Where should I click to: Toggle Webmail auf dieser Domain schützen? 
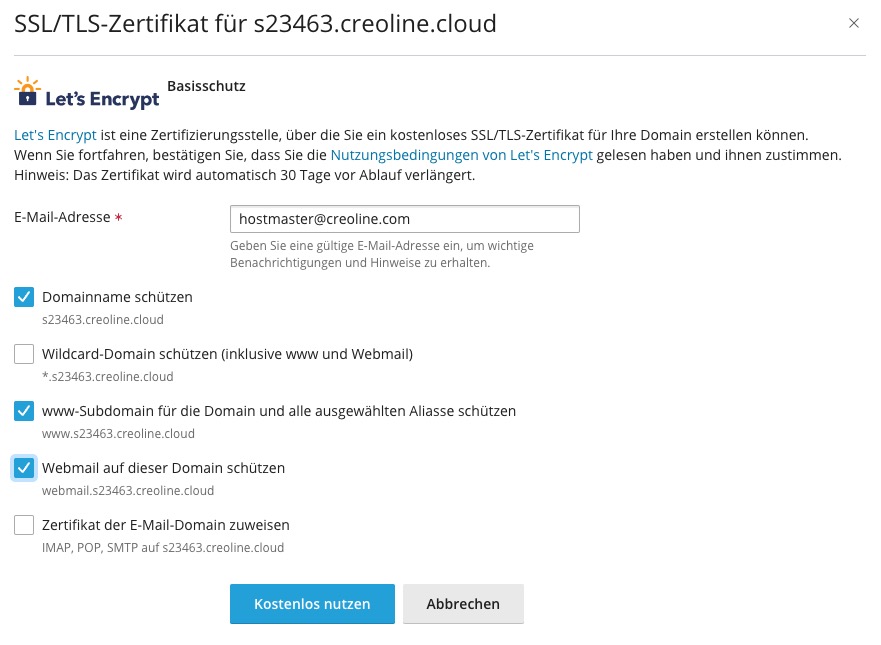[x=24, y=468]
